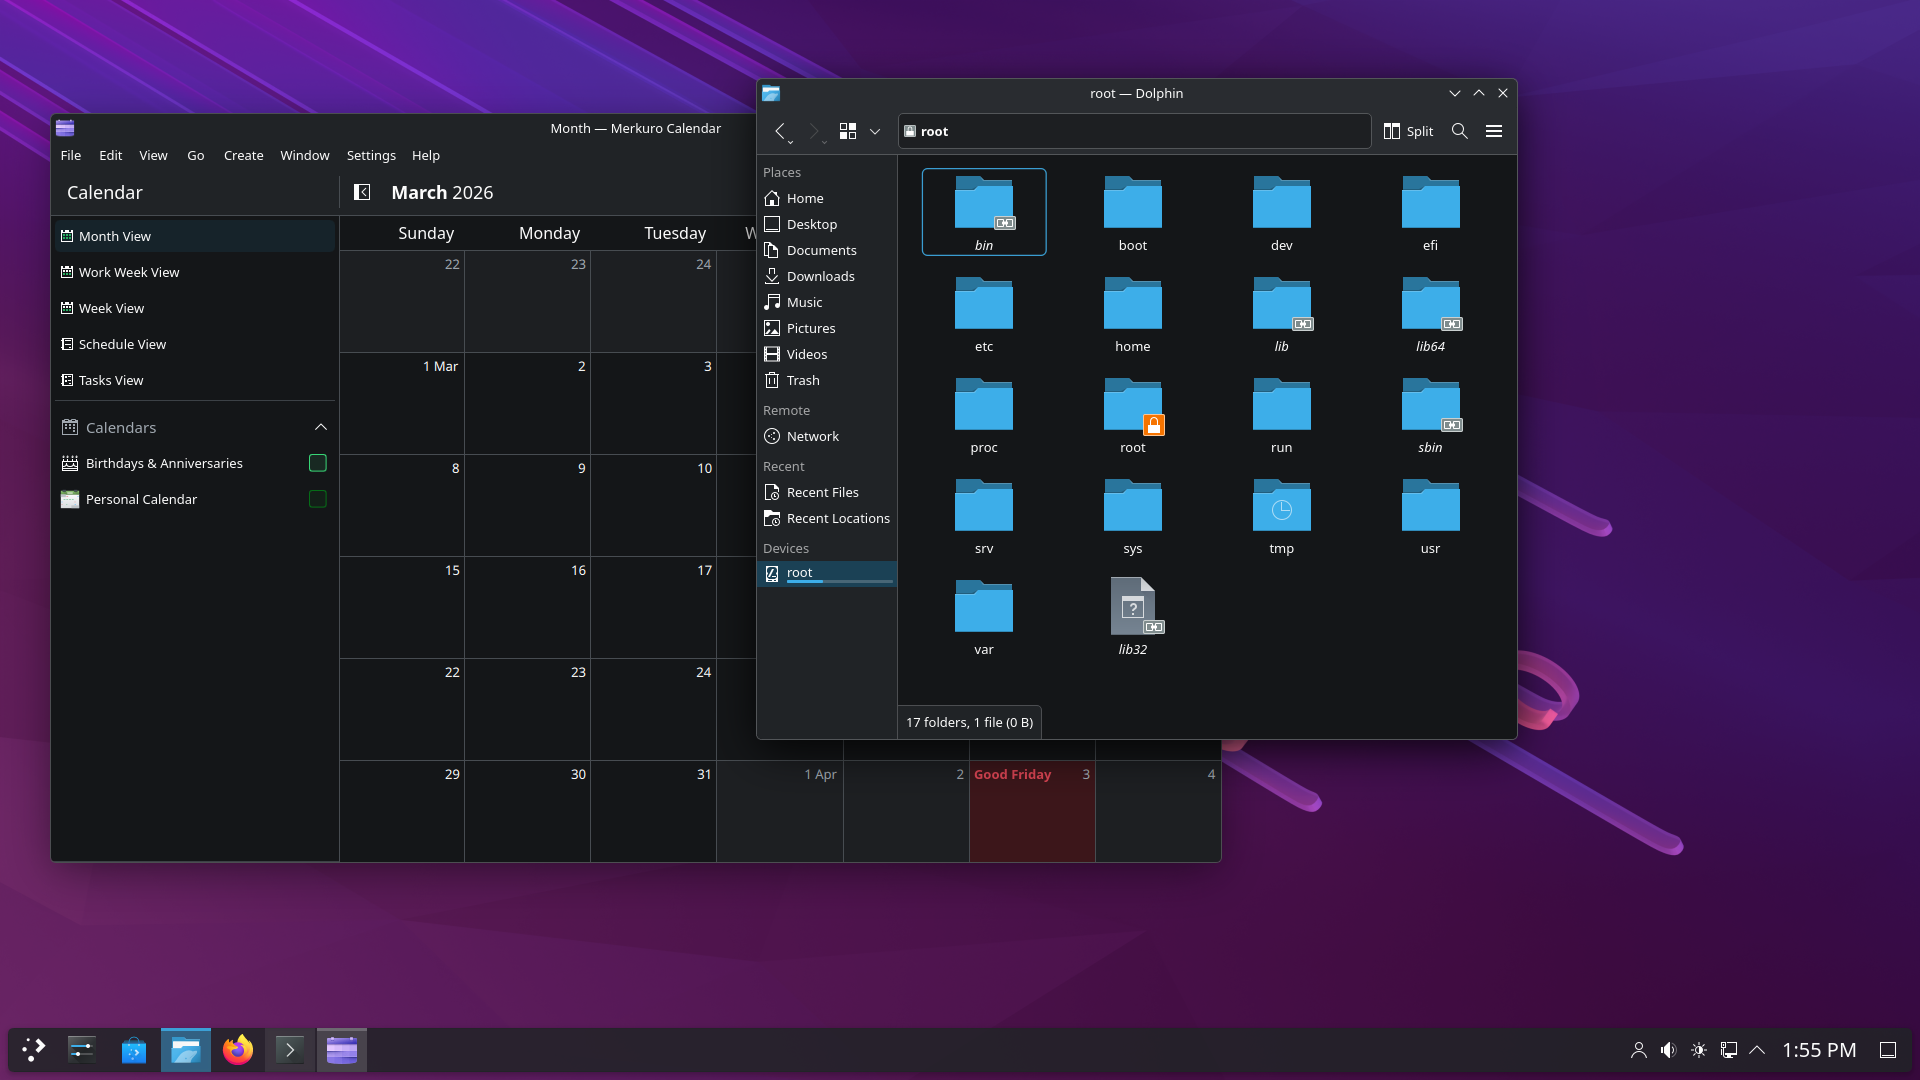
Task: Open Dolphin hamburger menu
Action: [x=1494, y=131]
